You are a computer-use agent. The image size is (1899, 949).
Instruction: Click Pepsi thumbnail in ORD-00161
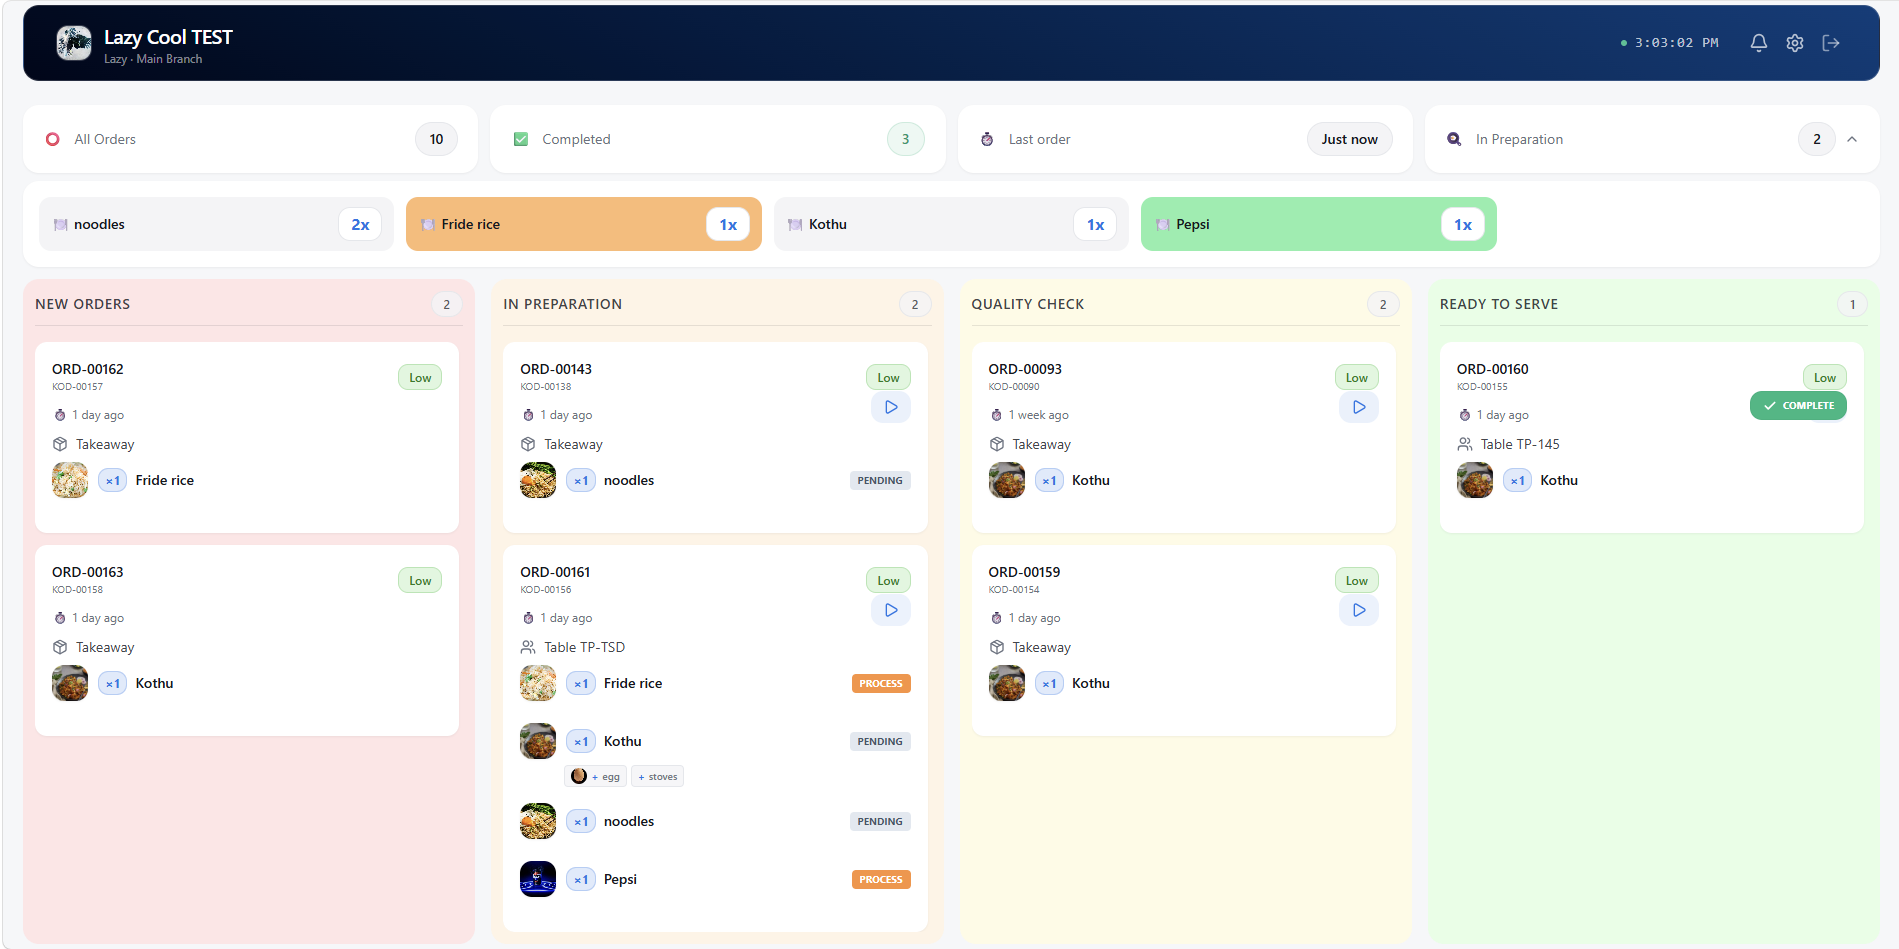(538, 879)
